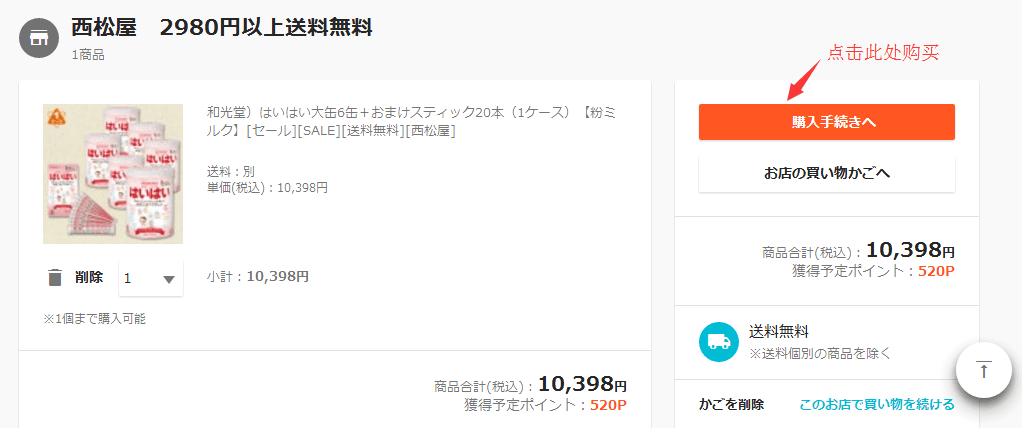Open the はいはい milk product thumbnail

(113, 174)
